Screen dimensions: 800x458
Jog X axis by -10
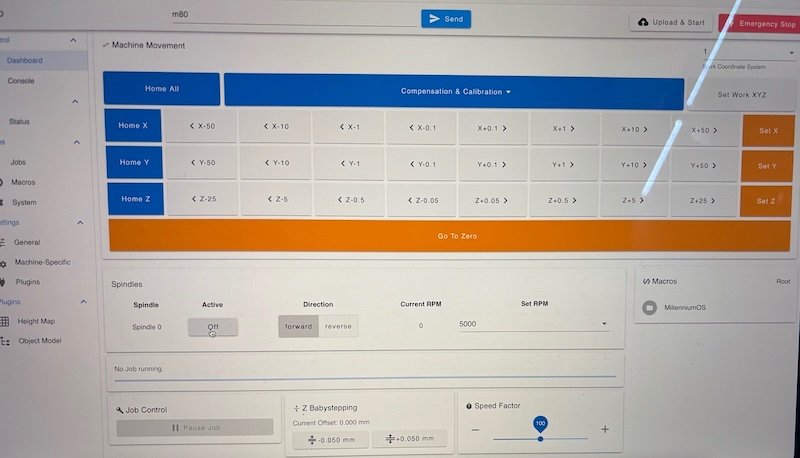(276, 126)
